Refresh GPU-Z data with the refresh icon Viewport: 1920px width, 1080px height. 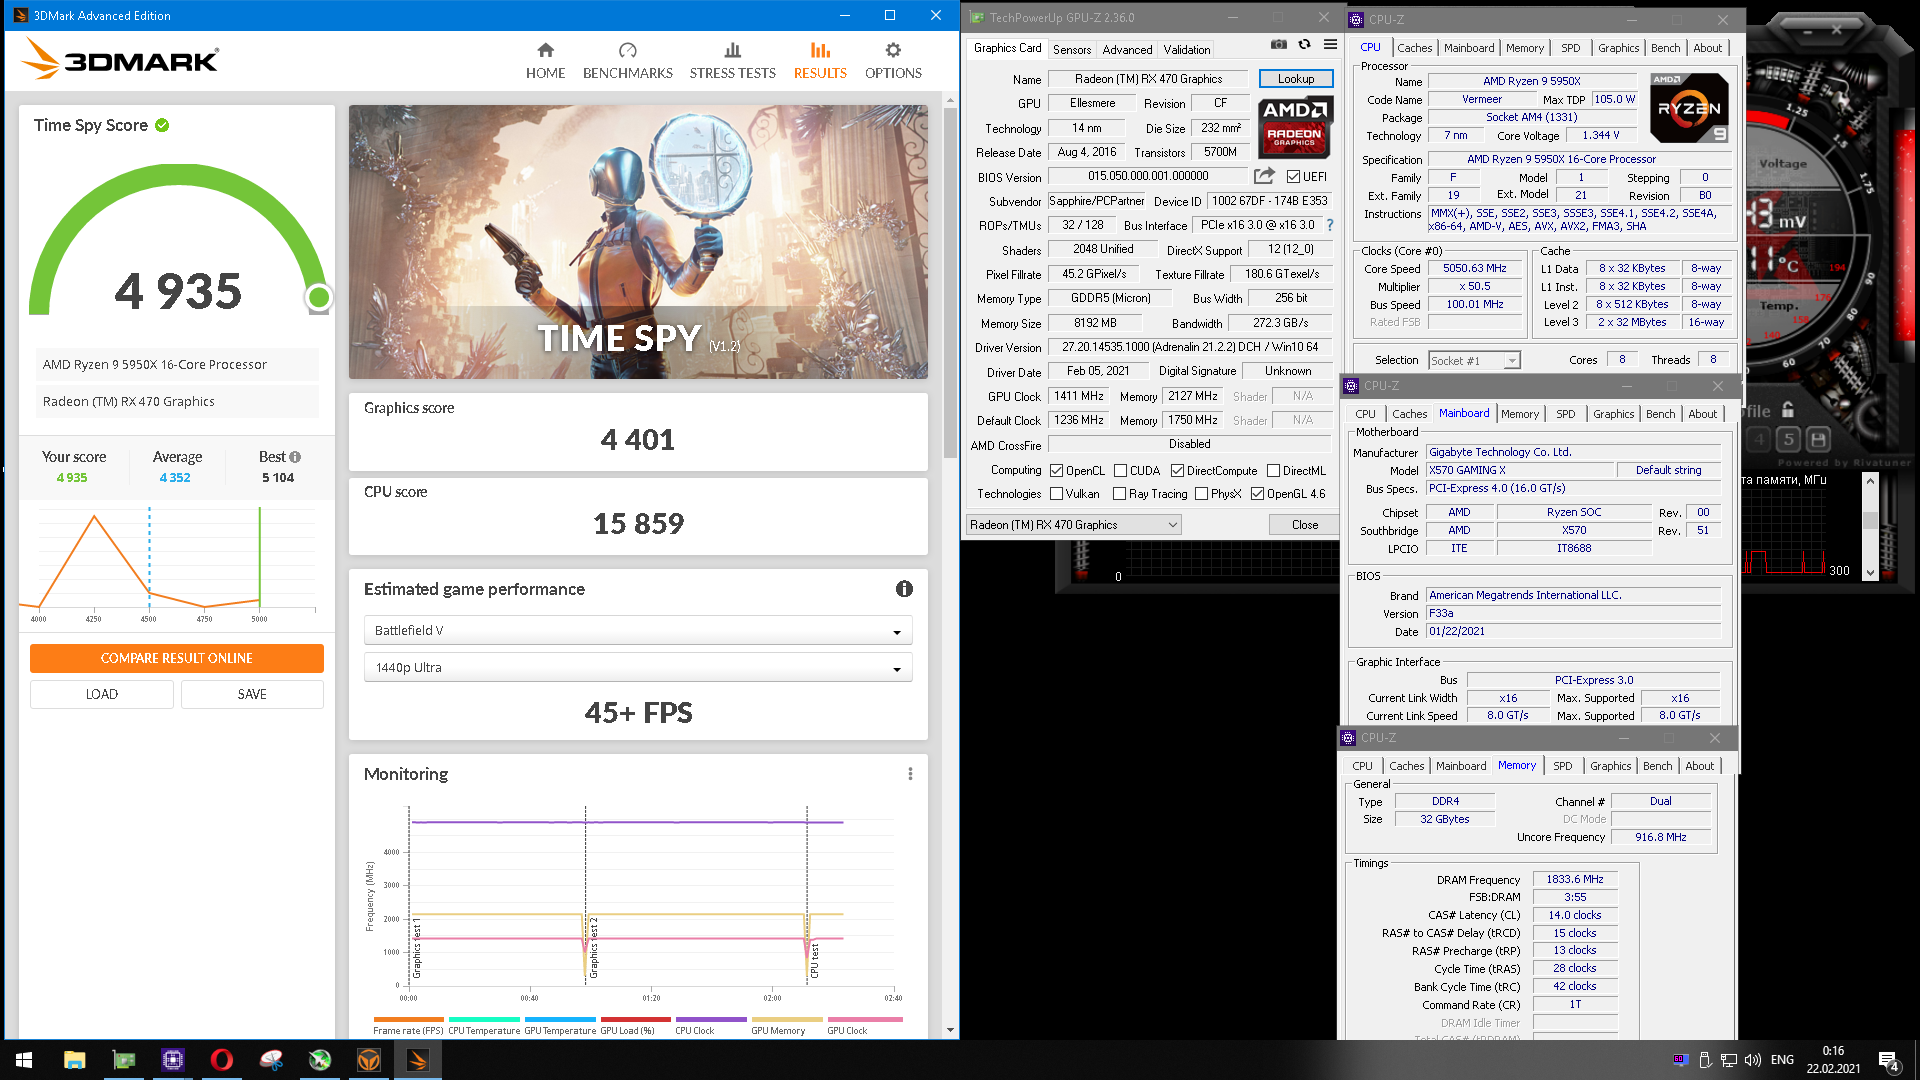[1304, 44]
